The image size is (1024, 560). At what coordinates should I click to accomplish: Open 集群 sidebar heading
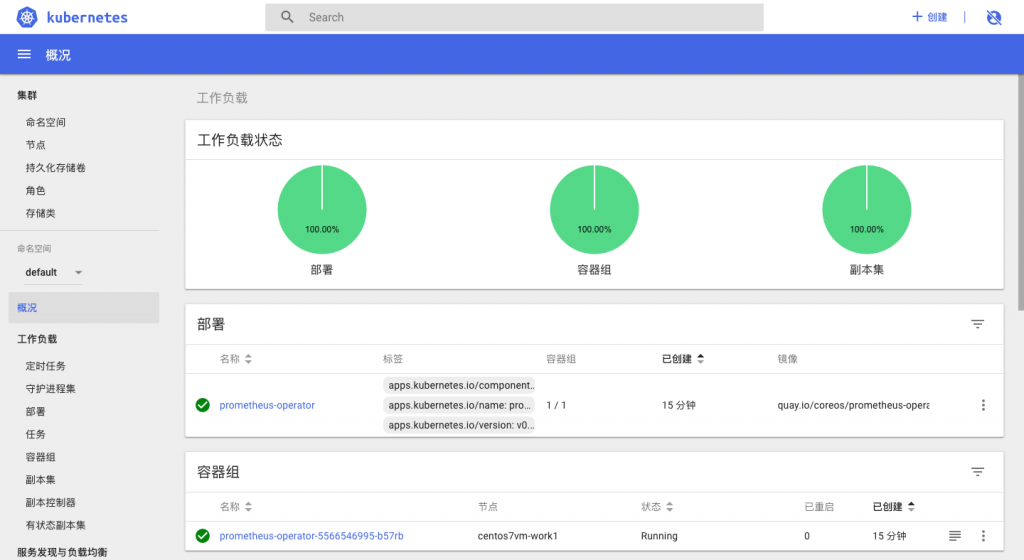27,95
